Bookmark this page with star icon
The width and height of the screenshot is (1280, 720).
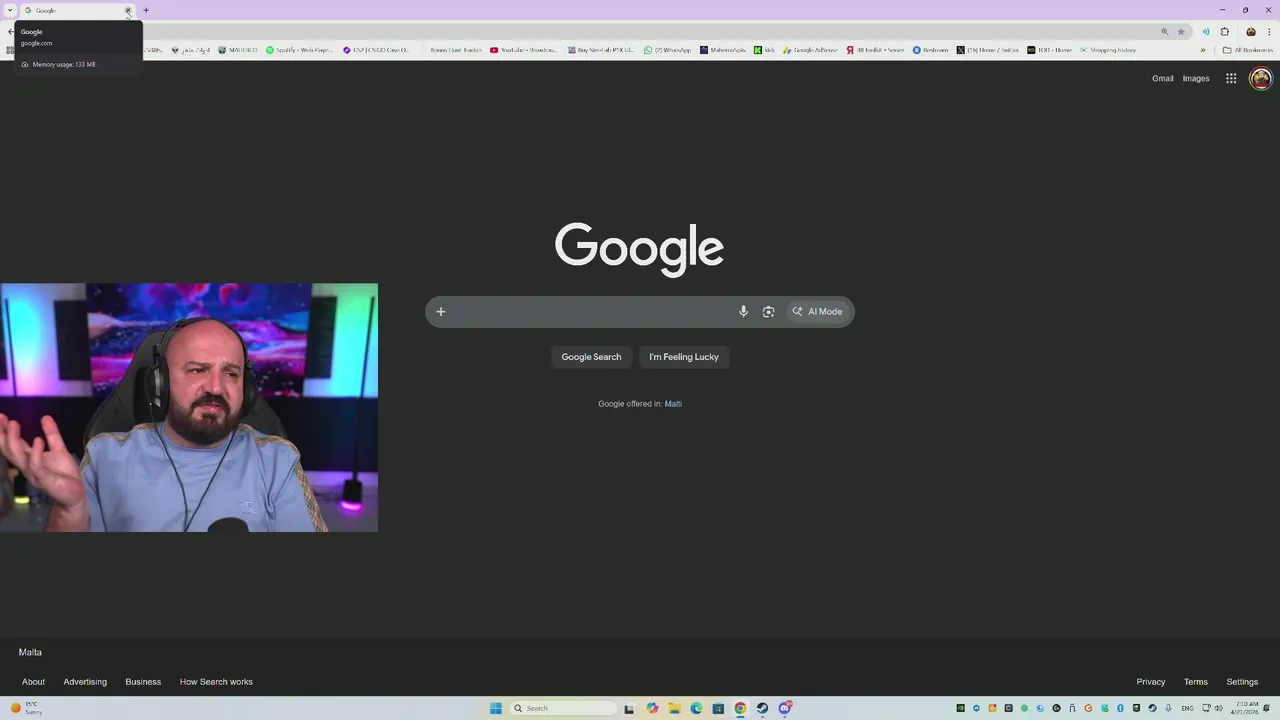click(x=1181, y=32)
